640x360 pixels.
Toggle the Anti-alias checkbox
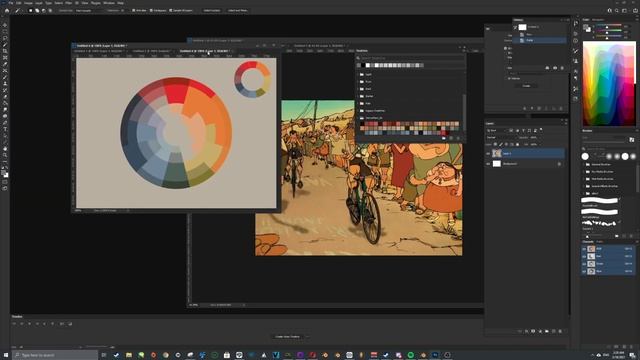tap(133, 11)
